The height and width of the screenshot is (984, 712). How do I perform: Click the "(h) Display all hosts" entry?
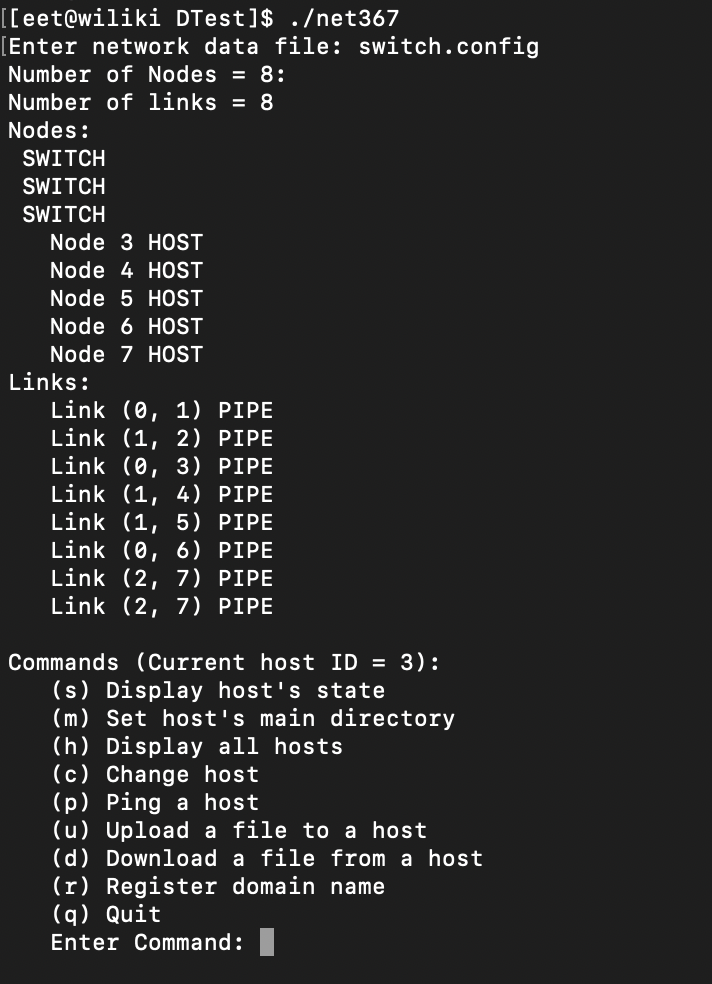click(196, 746)
